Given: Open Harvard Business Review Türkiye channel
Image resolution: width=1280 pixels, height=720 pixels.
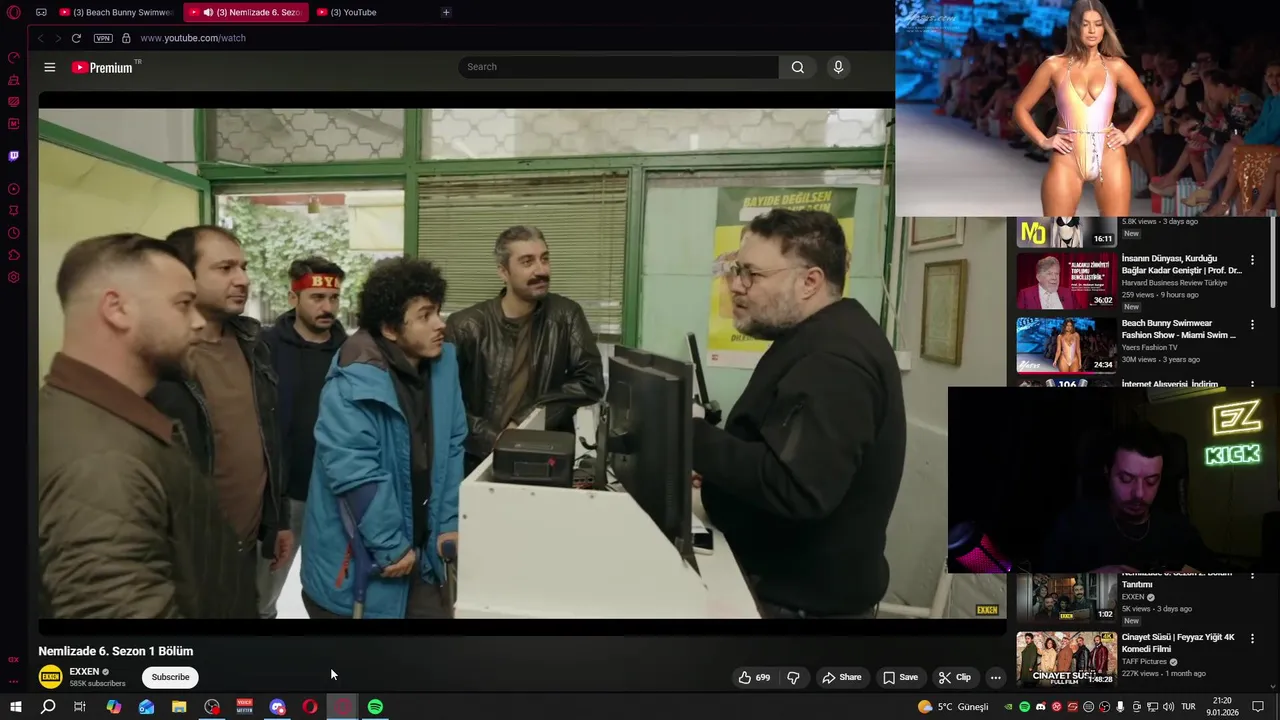Looking at the screenshot, I should coord(1174,283).
